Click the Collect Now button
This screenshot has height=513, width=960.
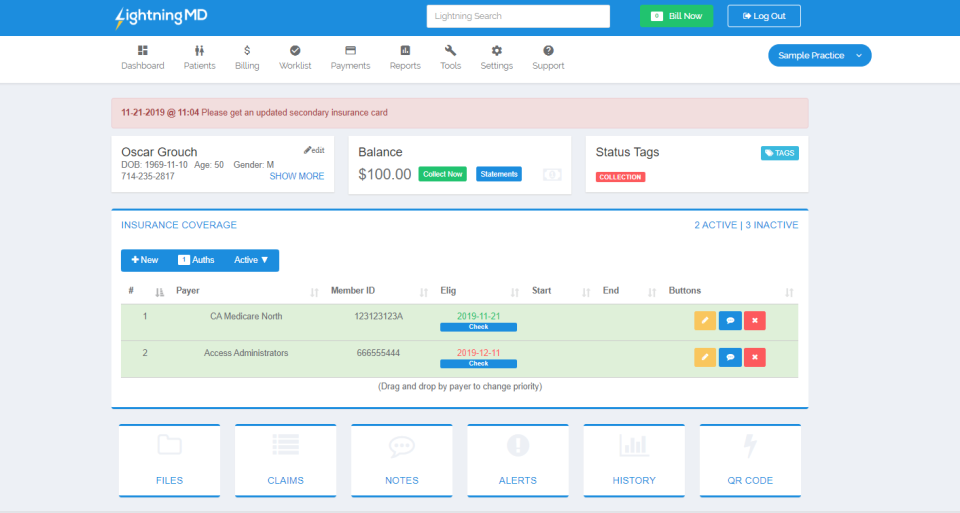443,174
